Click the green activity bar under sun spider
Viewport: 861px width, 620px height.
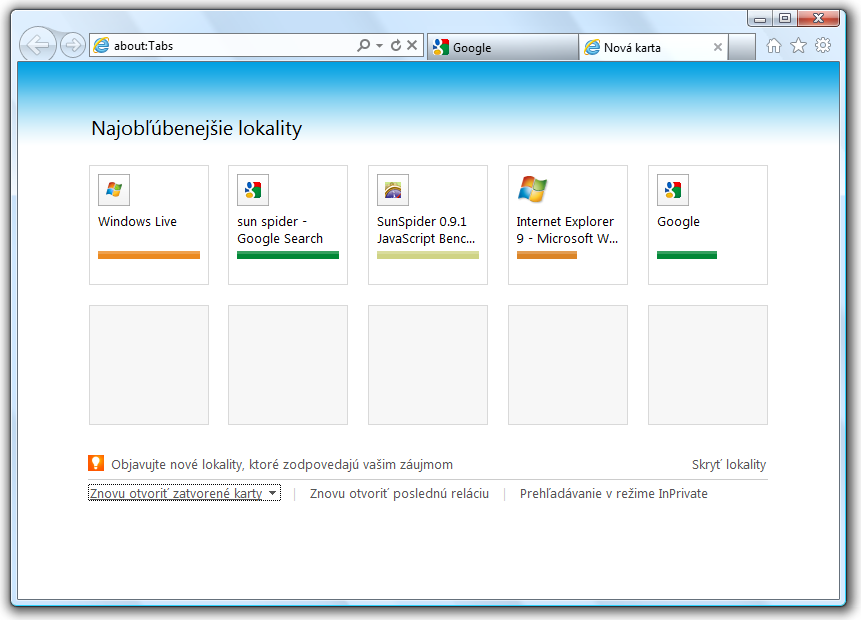tap(288, 255)
